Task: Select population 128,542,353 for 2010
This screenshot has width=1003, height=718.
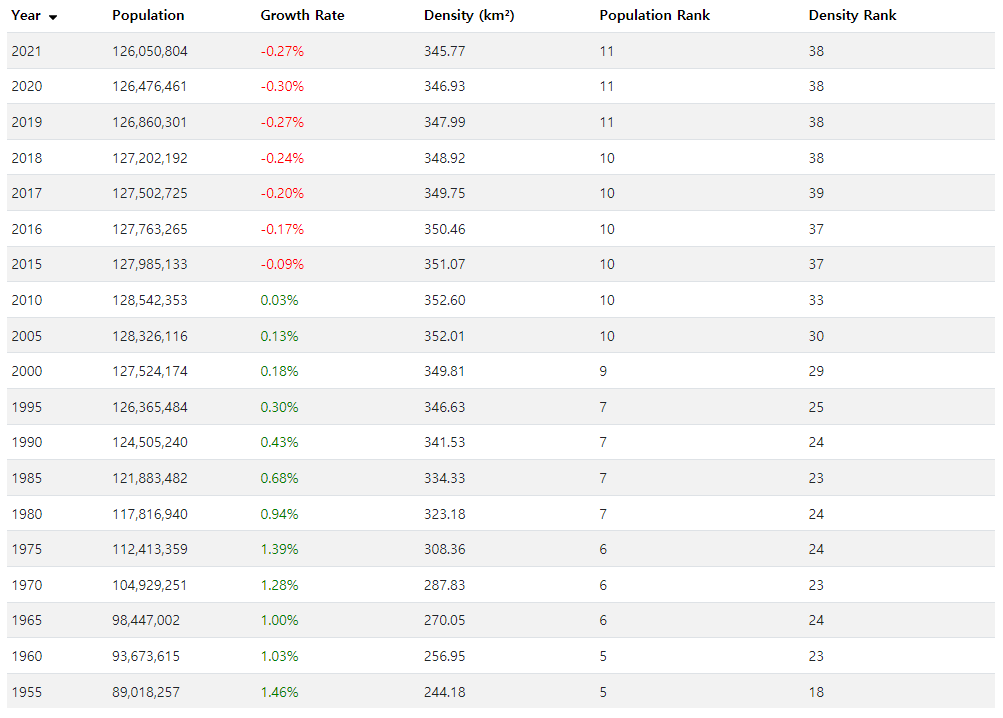Action: tap(150, 300)
